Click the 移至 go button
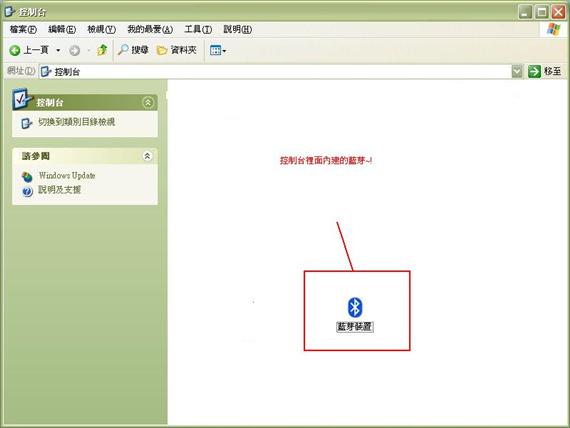This screenshot has height=428, width=570. (x=545, y=71)
